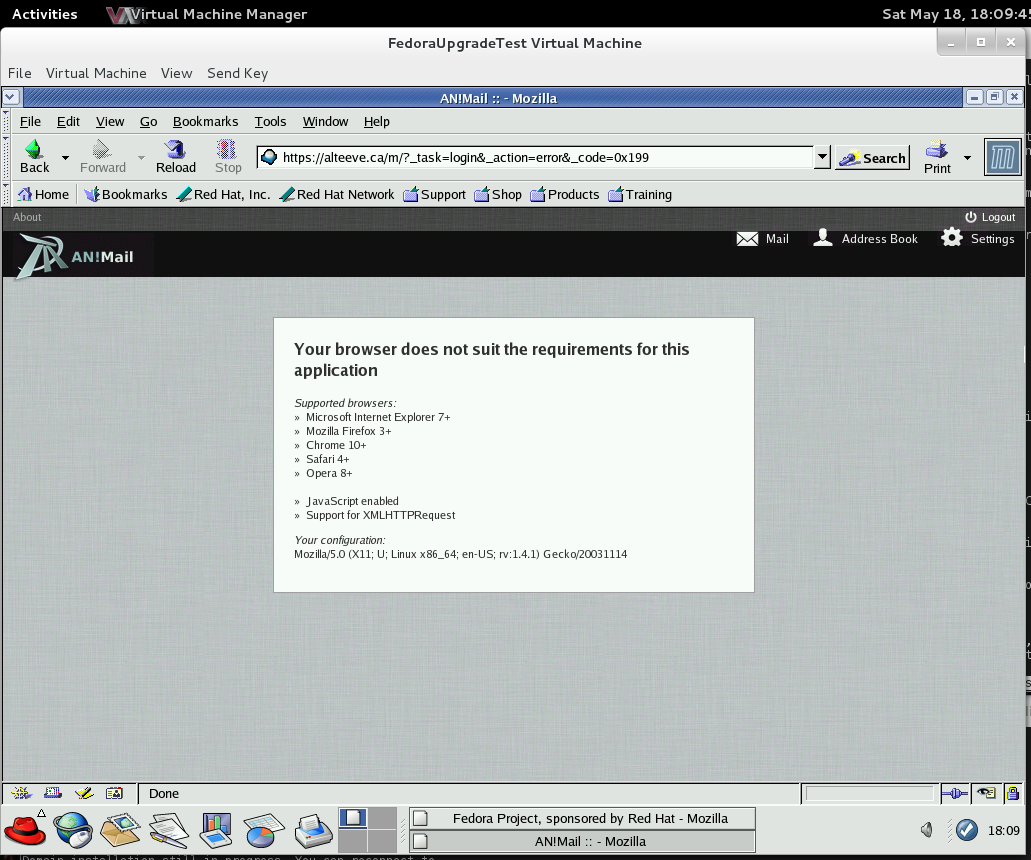Open the Shop bookmark folder
The height and width of the screenshot is (860, 1031).
tap(498, 195)
